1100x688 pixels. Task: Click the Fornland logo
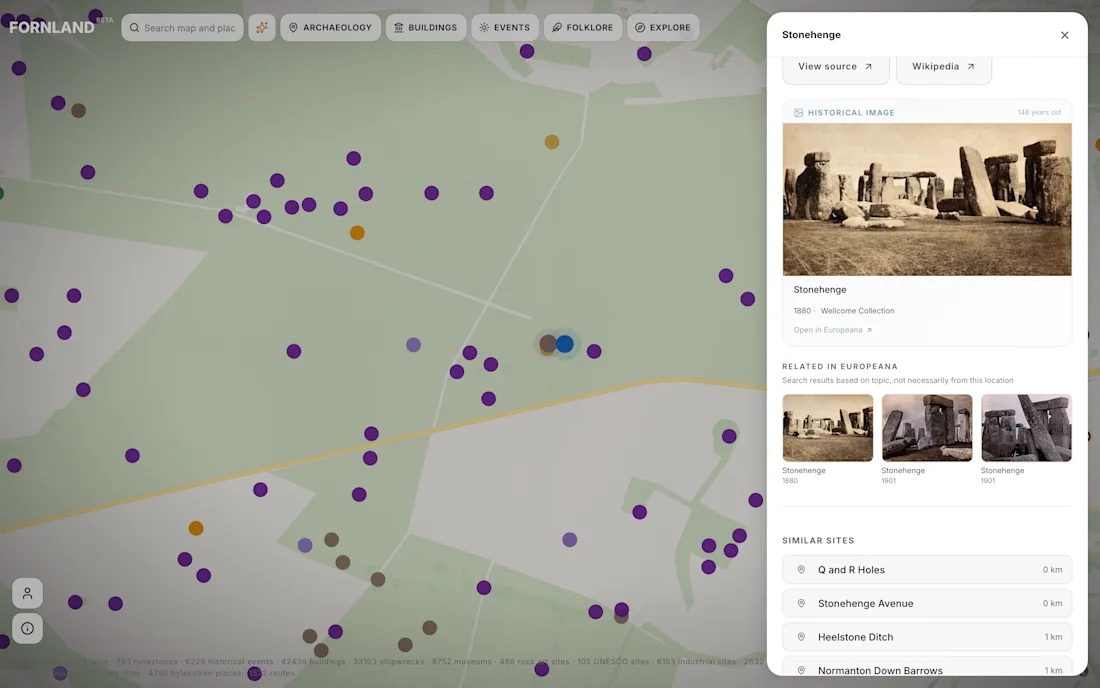click(52, 27)
